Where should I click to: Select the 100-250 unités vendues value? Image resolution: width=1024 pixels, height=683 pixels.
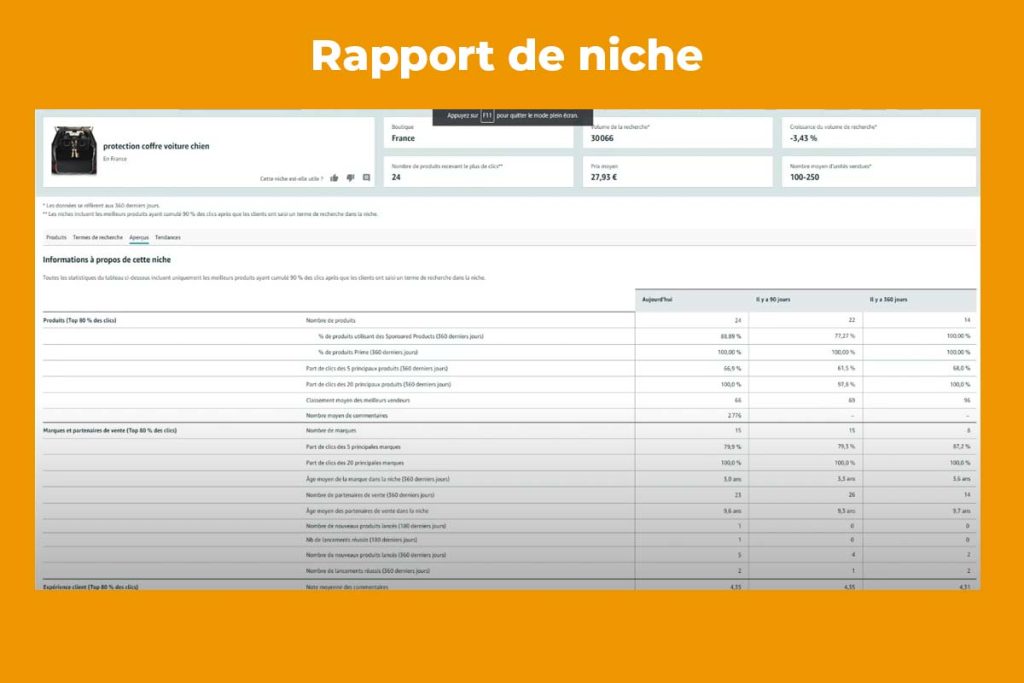[878, 170]
